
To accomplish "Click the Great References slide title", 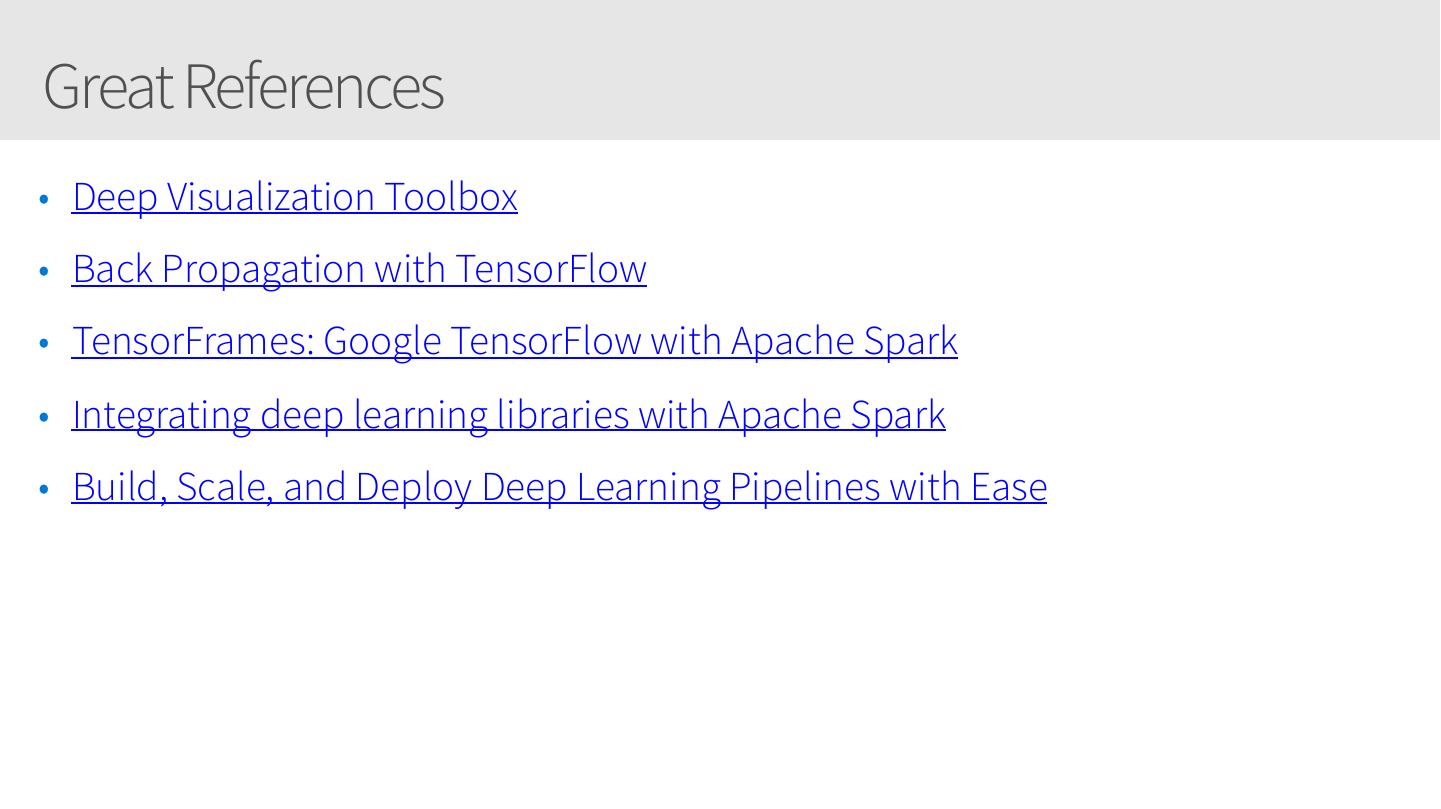I will (x=243, y=86).
